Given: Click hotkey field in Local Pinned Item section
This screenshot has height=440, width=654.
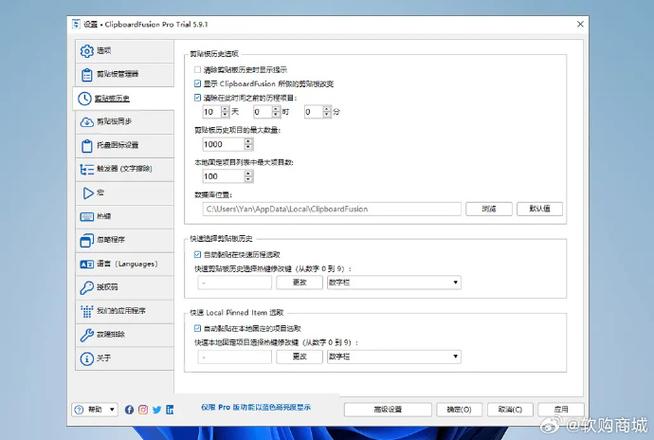Looking at the screenshot, I should [x=235, y=357].
